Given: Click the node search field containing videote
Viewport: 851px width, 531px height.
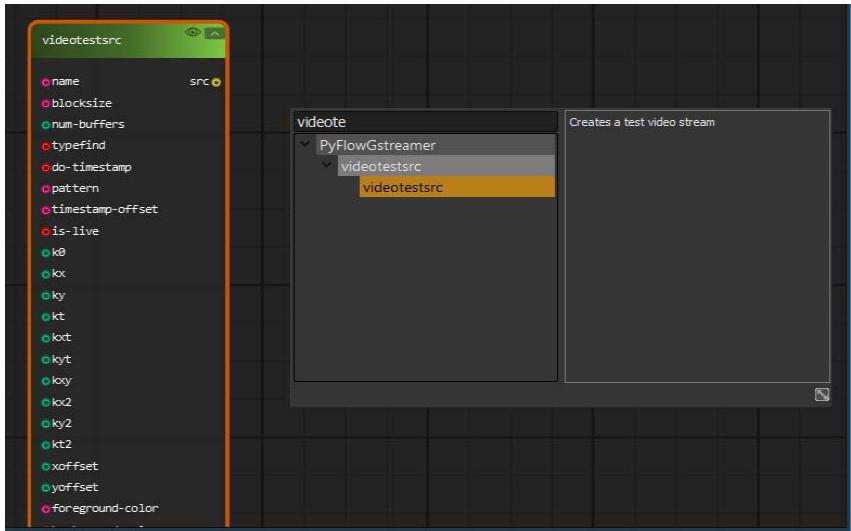Looking at the screenshot, I should (x=426, y=122).
